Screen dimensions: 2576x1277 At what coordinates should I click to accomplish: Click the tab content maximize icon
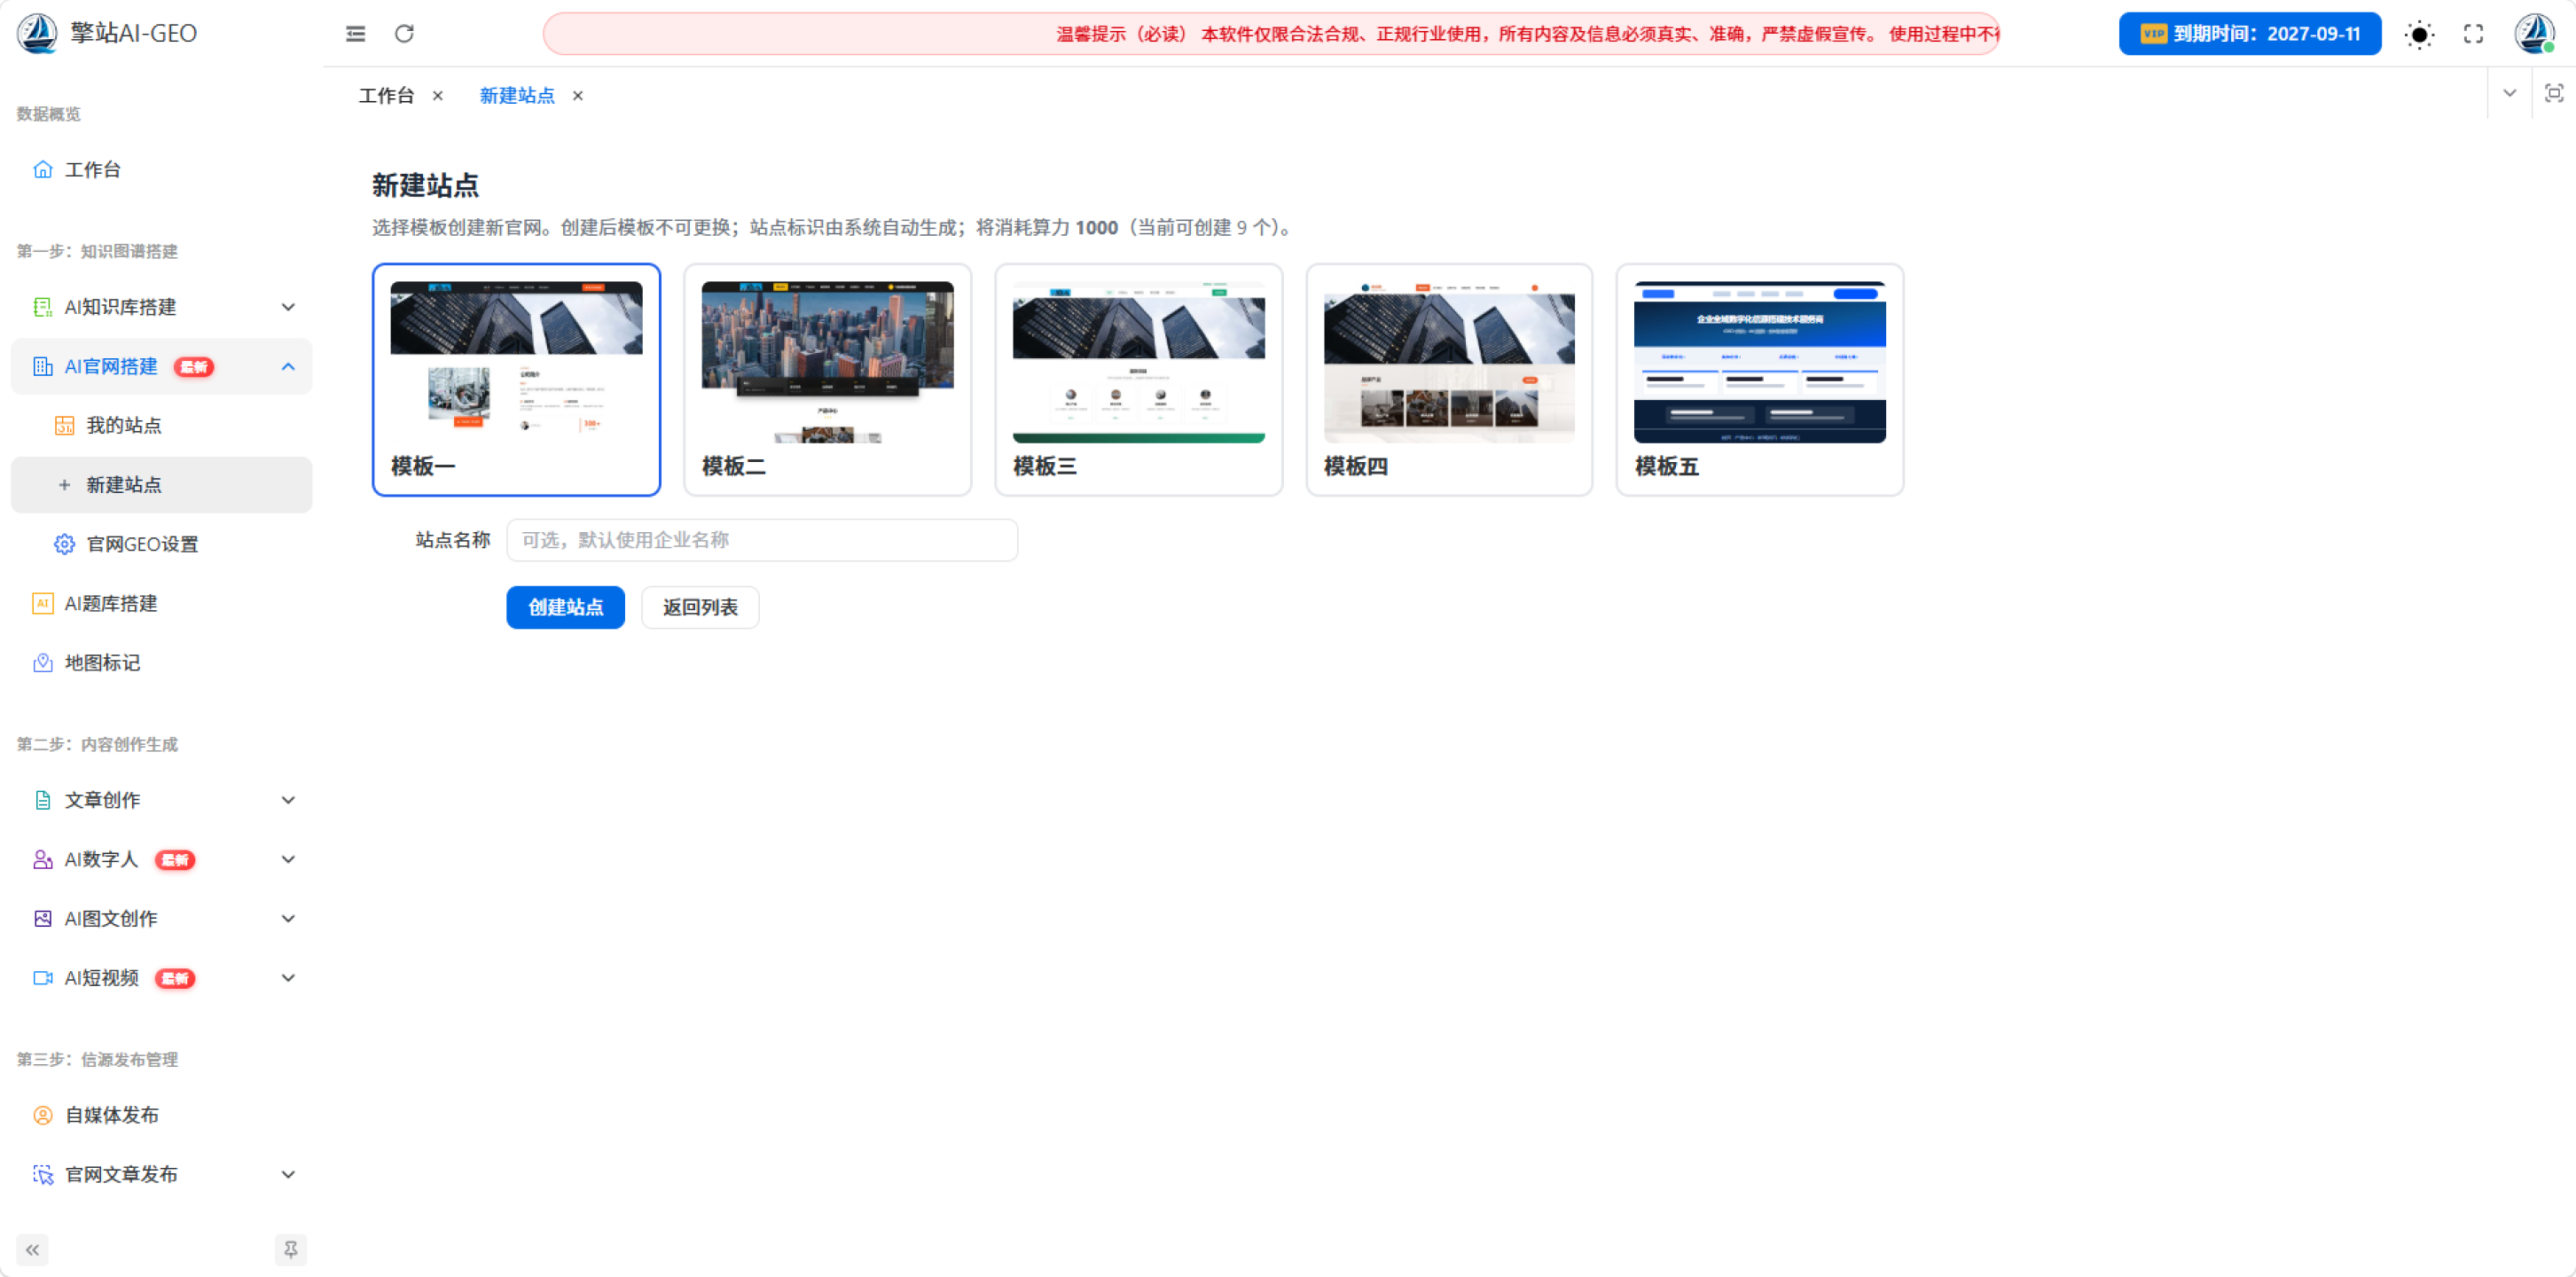pos(2553,93)
